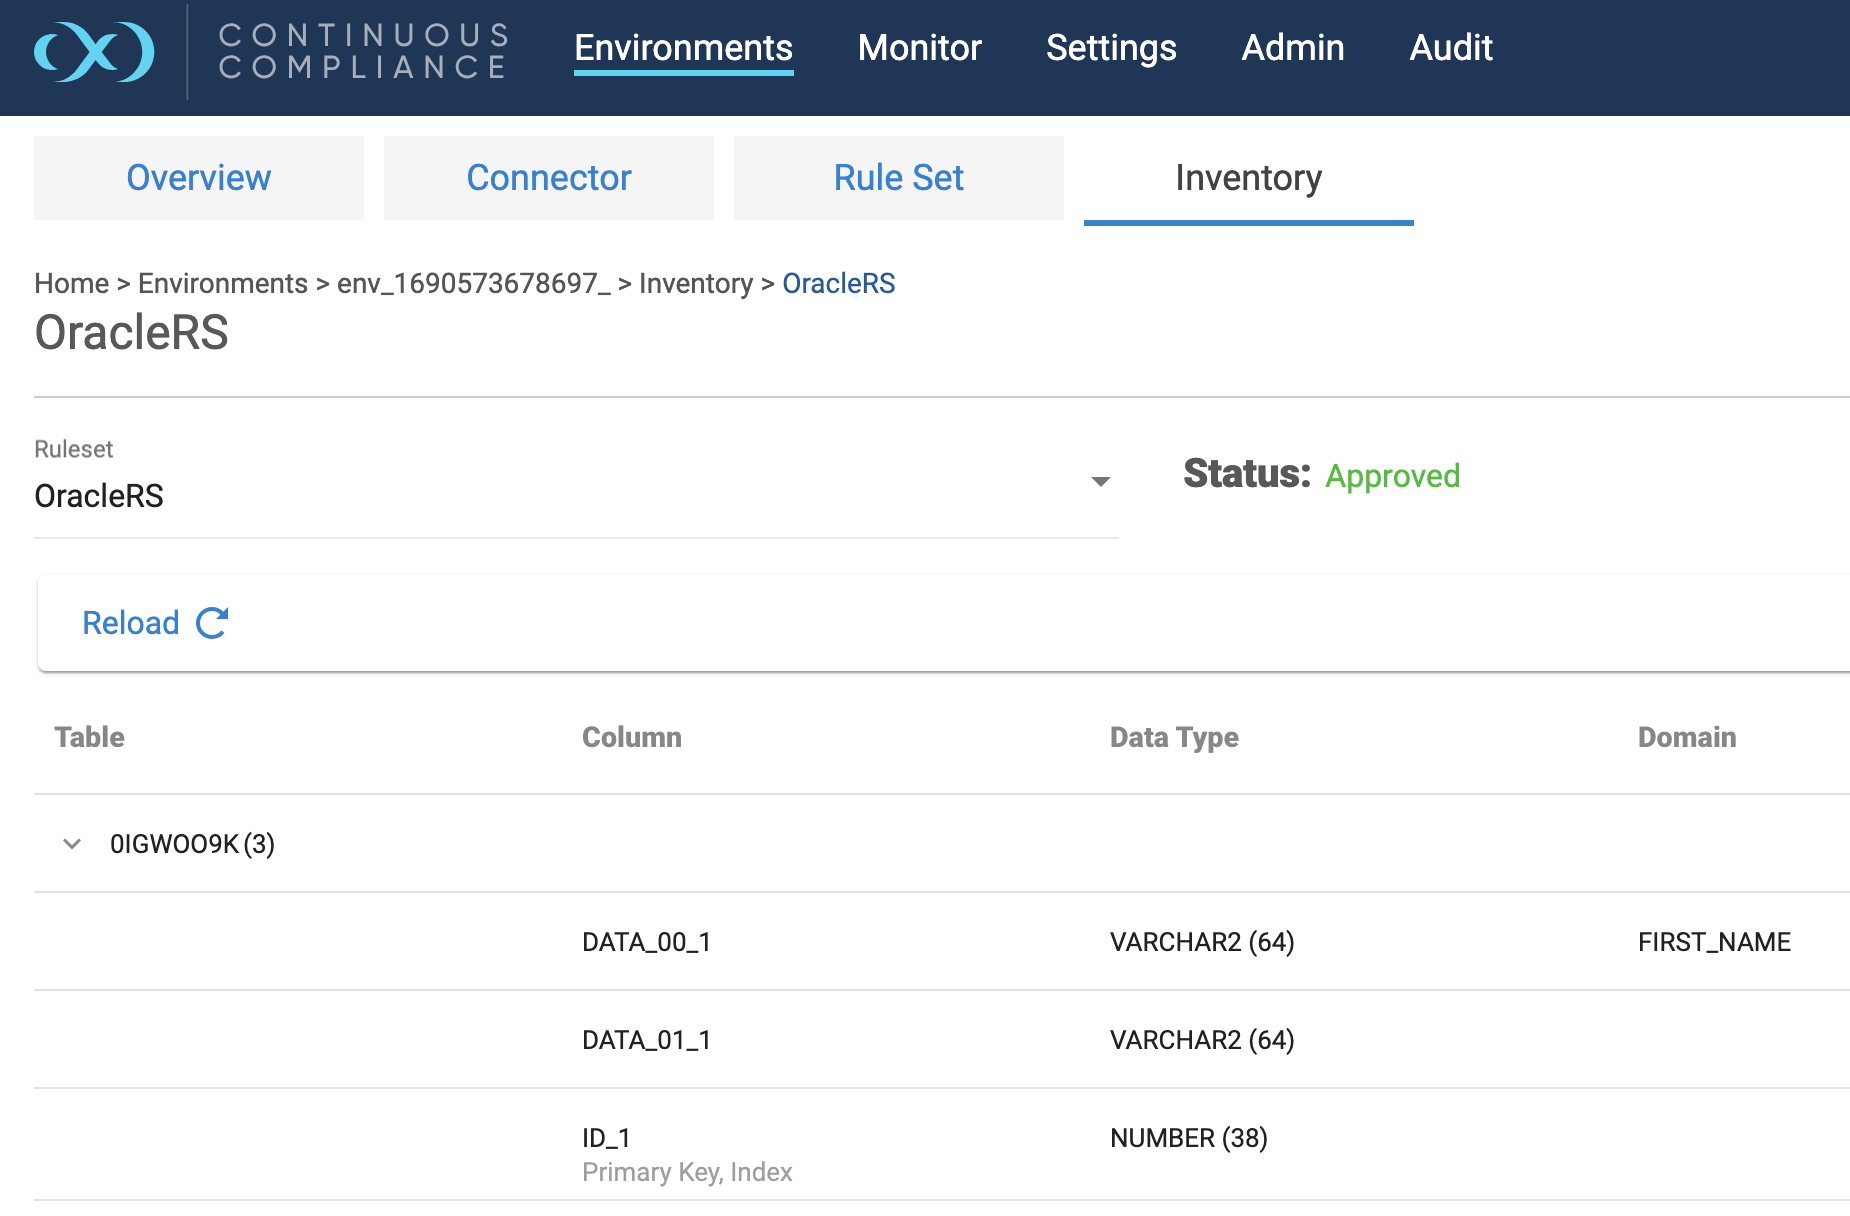This screenshot has width=1850, height=1216.
Task: Open the Environments menu
Action: click(x=683, y=48)
